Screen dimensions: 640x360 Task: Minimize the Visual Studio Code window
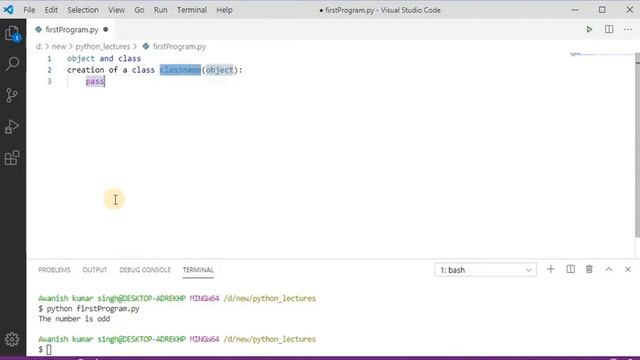pyautogui.click(x=575, y=10)
